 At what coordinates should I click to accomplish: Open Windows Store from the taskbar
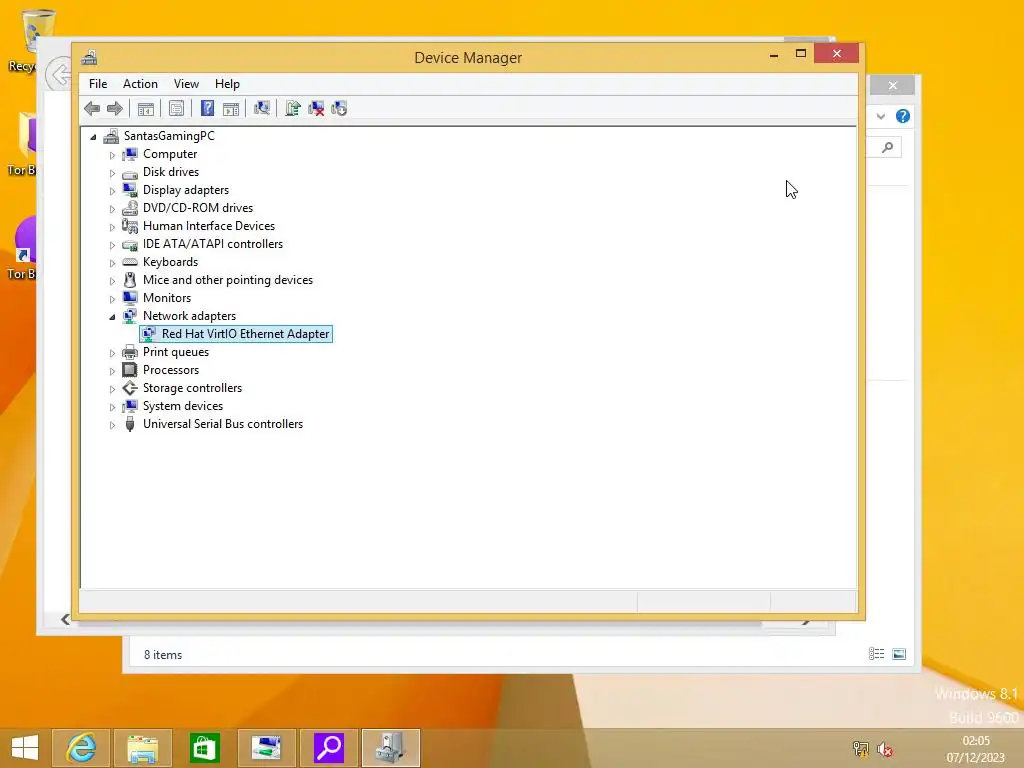204,748
